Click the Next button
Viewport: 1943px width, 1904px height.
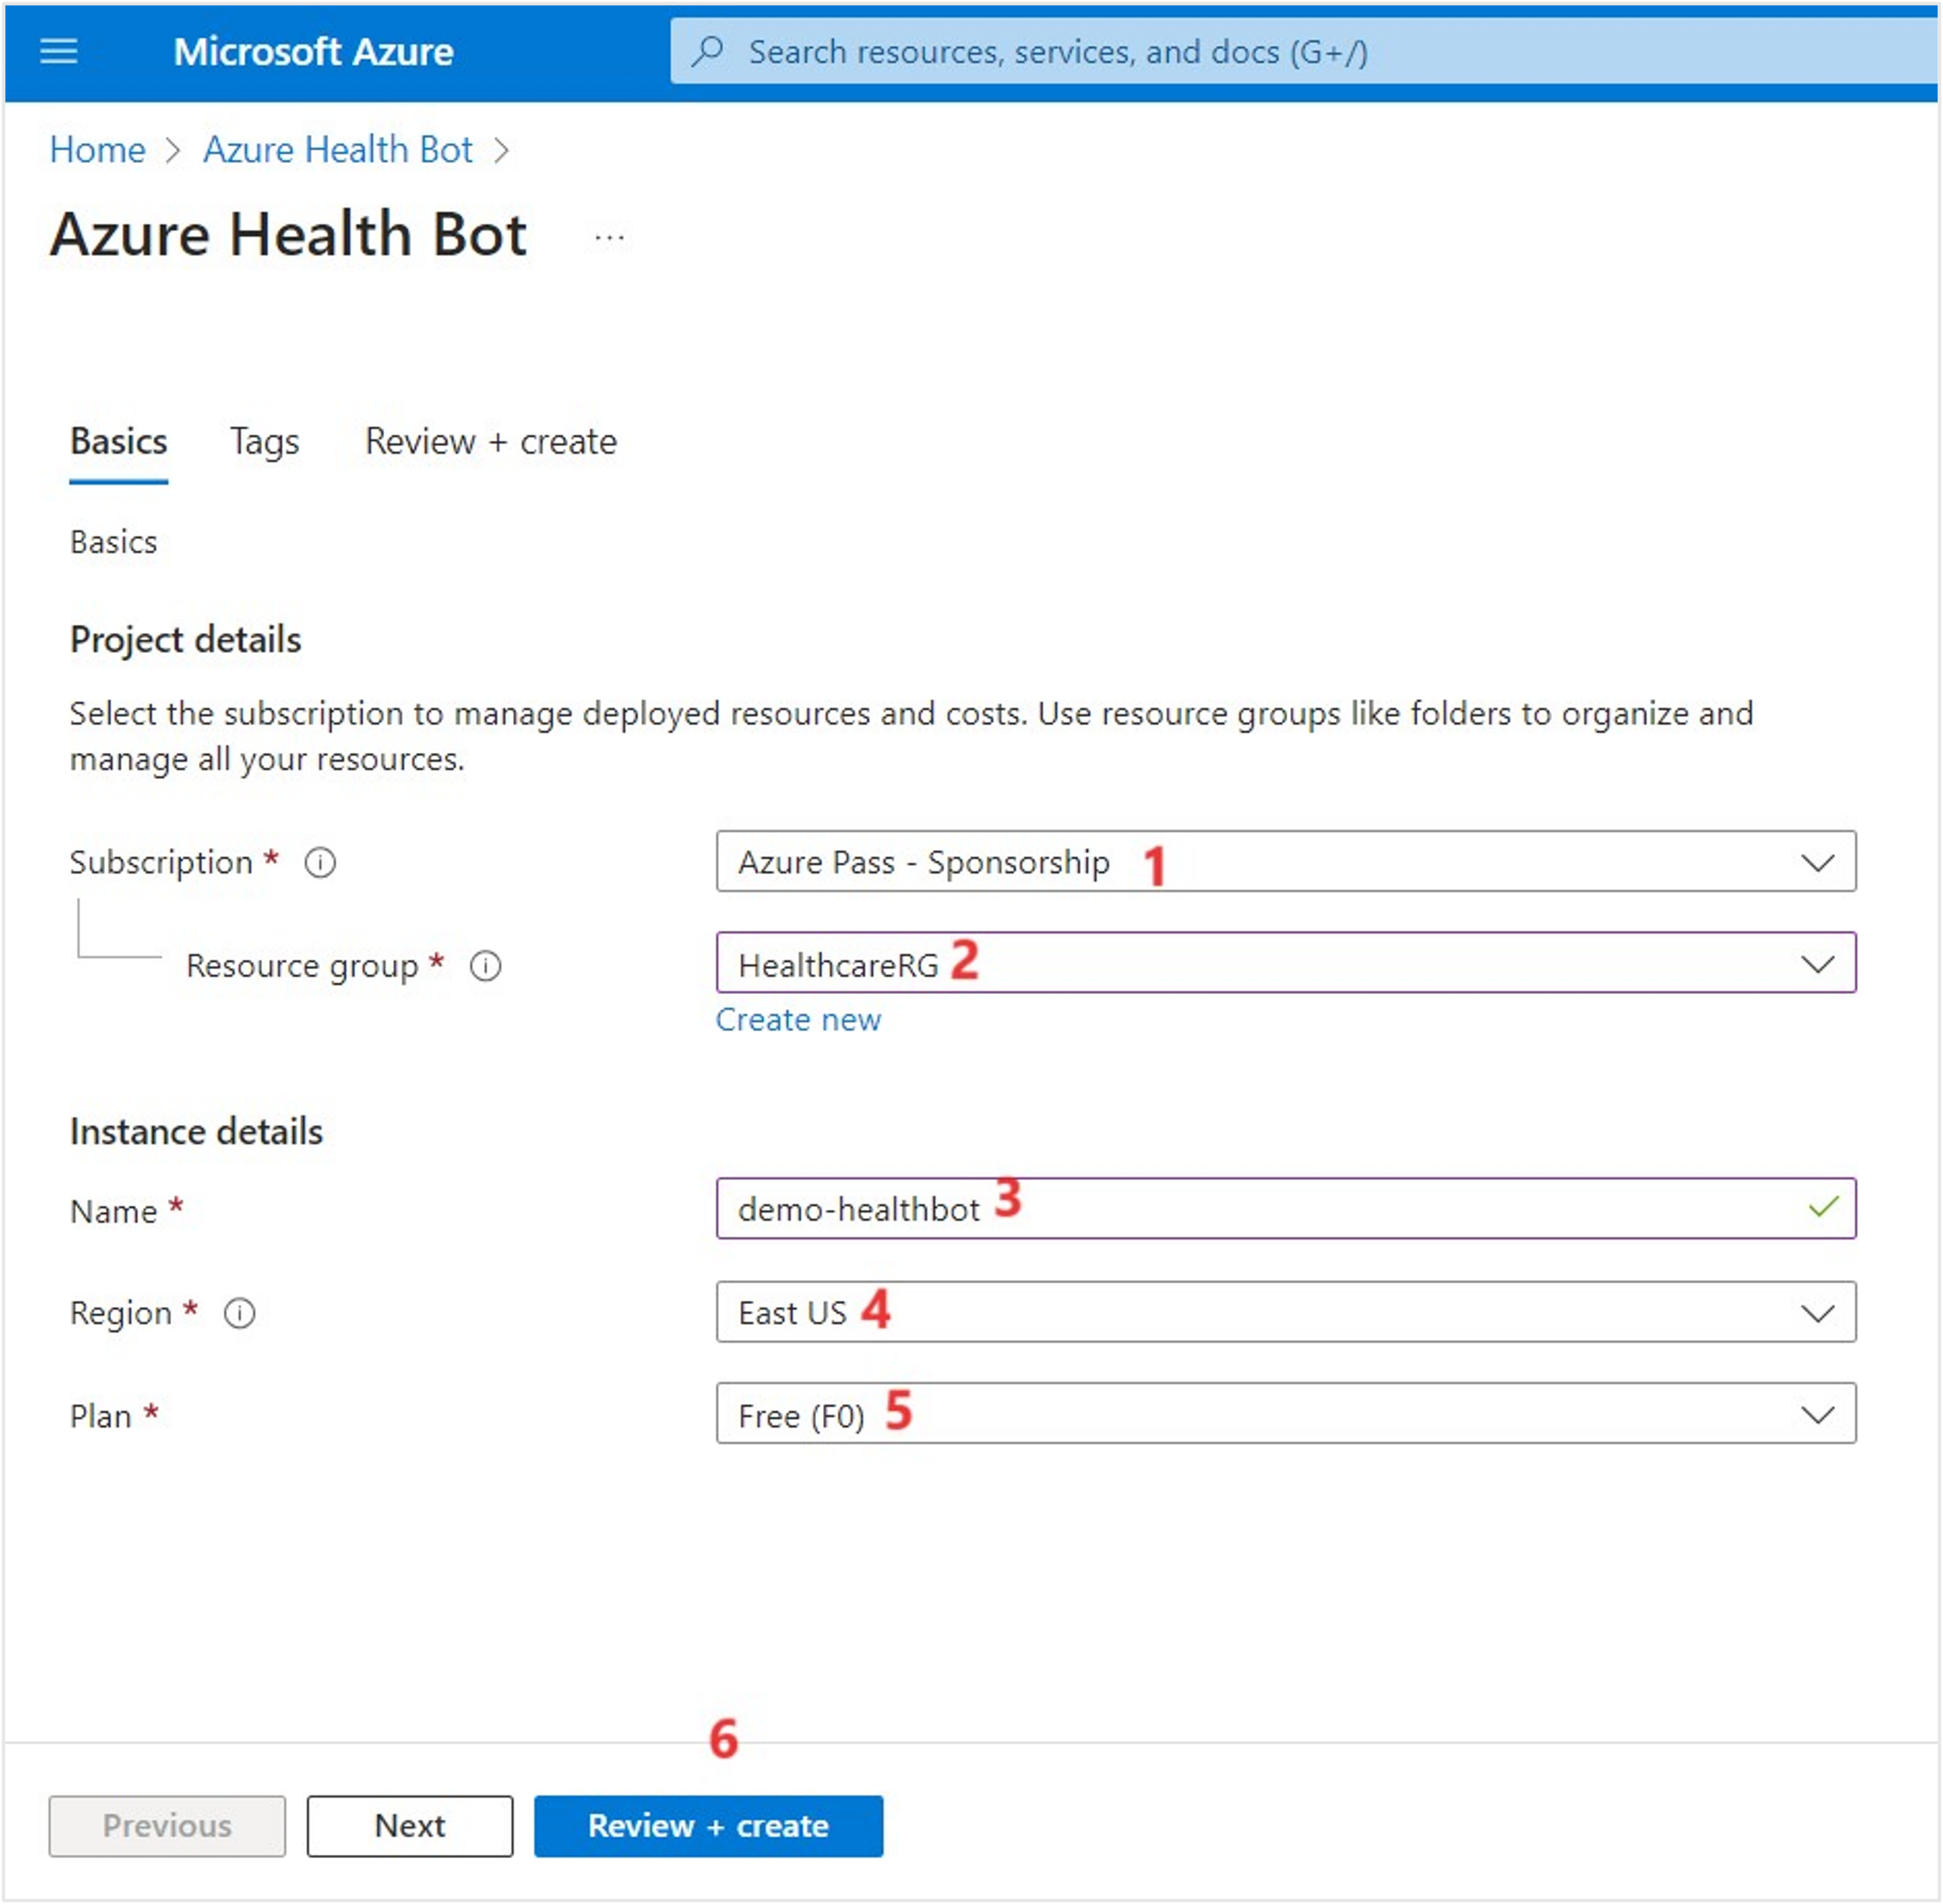click(410, 1826)
